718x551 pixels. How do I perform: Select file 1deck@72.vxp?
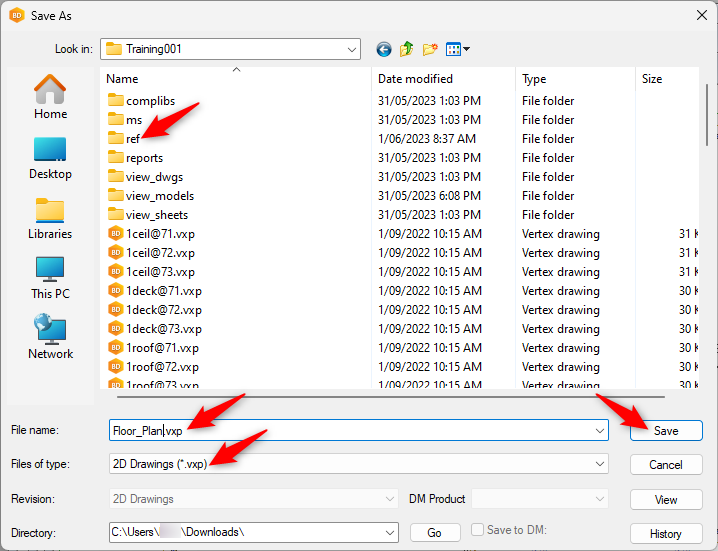(155, 310)
